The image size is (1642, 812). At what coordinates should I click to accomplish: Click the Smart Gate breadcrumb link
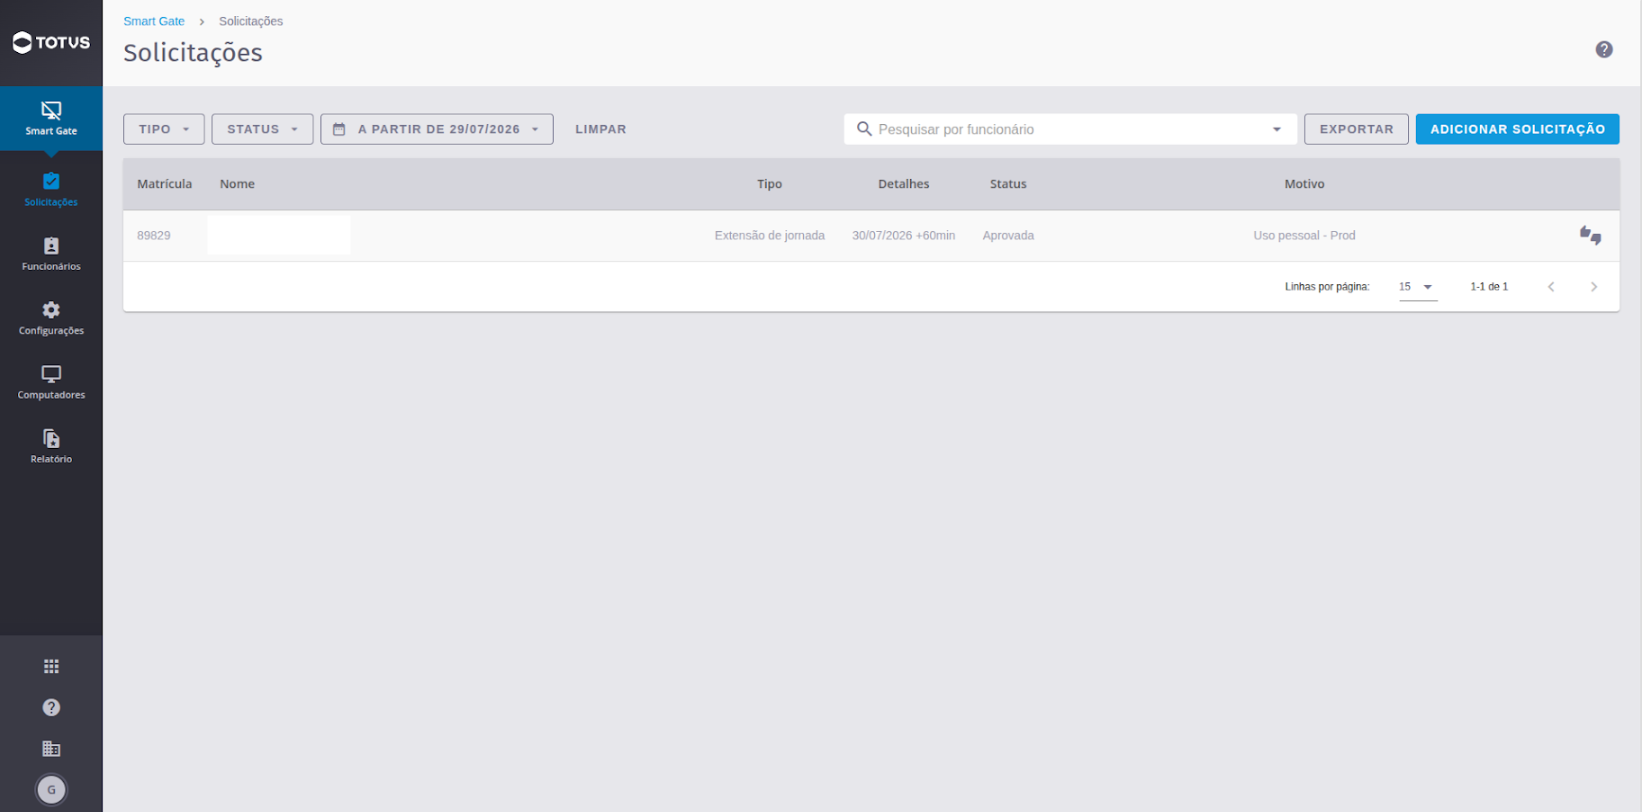point(154,21)
